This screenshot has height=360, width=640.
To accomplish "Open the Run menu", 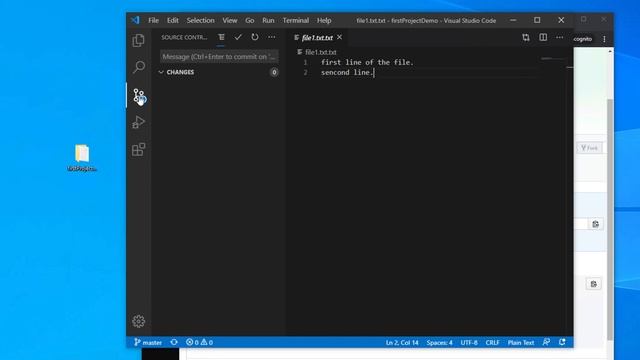I will [x=268, y=20].
